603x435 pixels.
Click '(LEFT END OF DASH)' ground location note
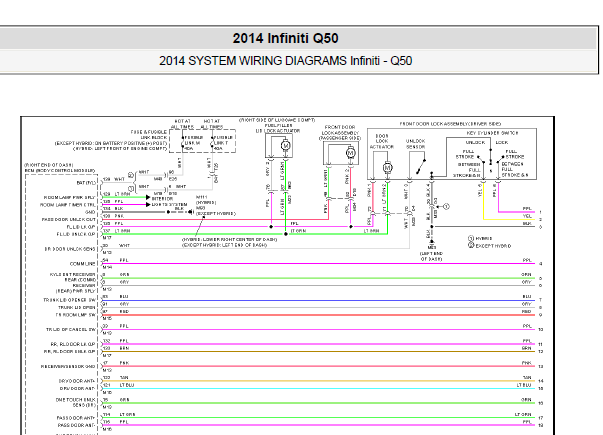431,256
